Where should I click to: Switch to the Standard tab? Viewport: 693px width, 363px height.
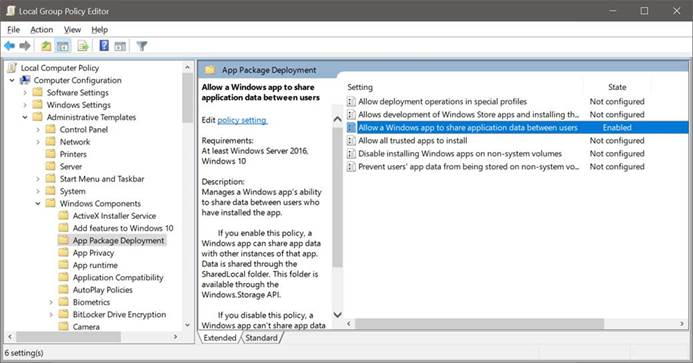(261, 338)
